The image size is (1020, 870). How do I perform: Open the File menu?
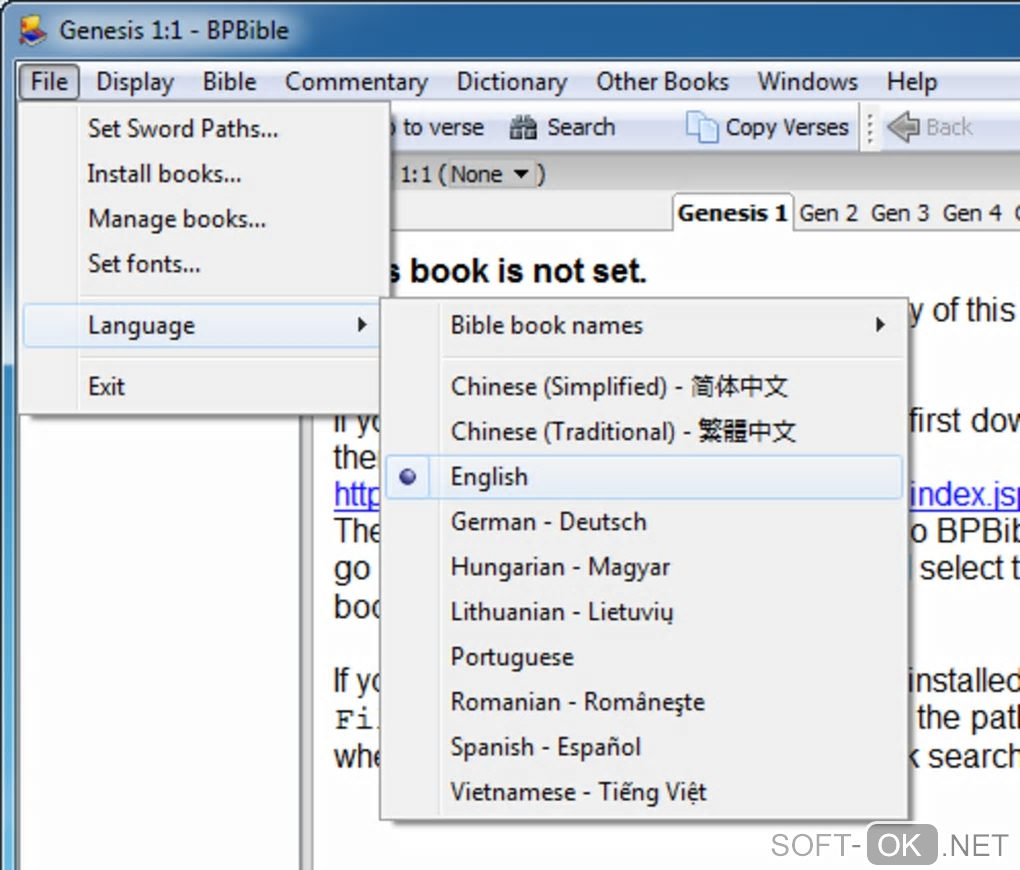(x=49, y=82)
